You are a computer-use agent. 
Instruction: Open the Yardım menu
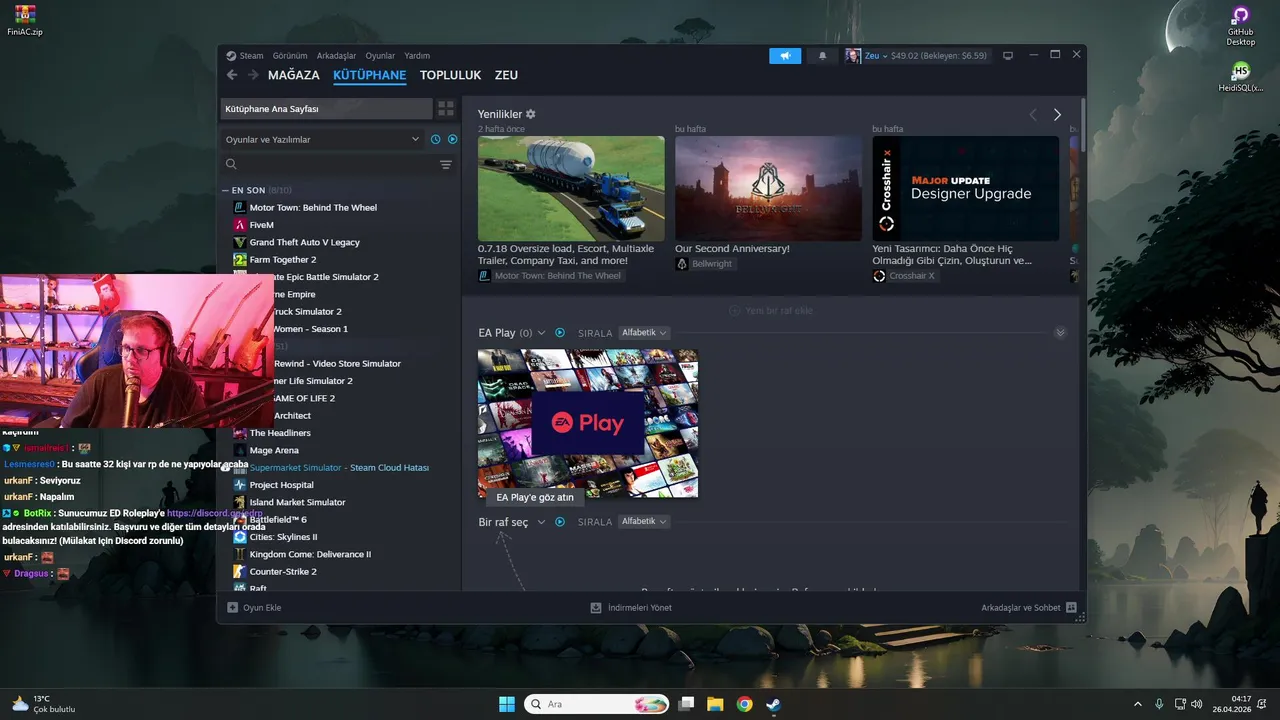point(417,56)
